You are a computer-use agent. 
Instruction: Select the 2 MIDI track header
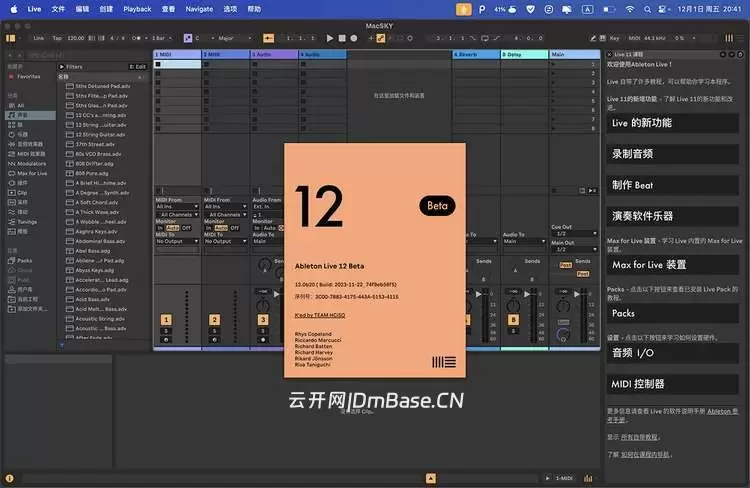point(226,55)
